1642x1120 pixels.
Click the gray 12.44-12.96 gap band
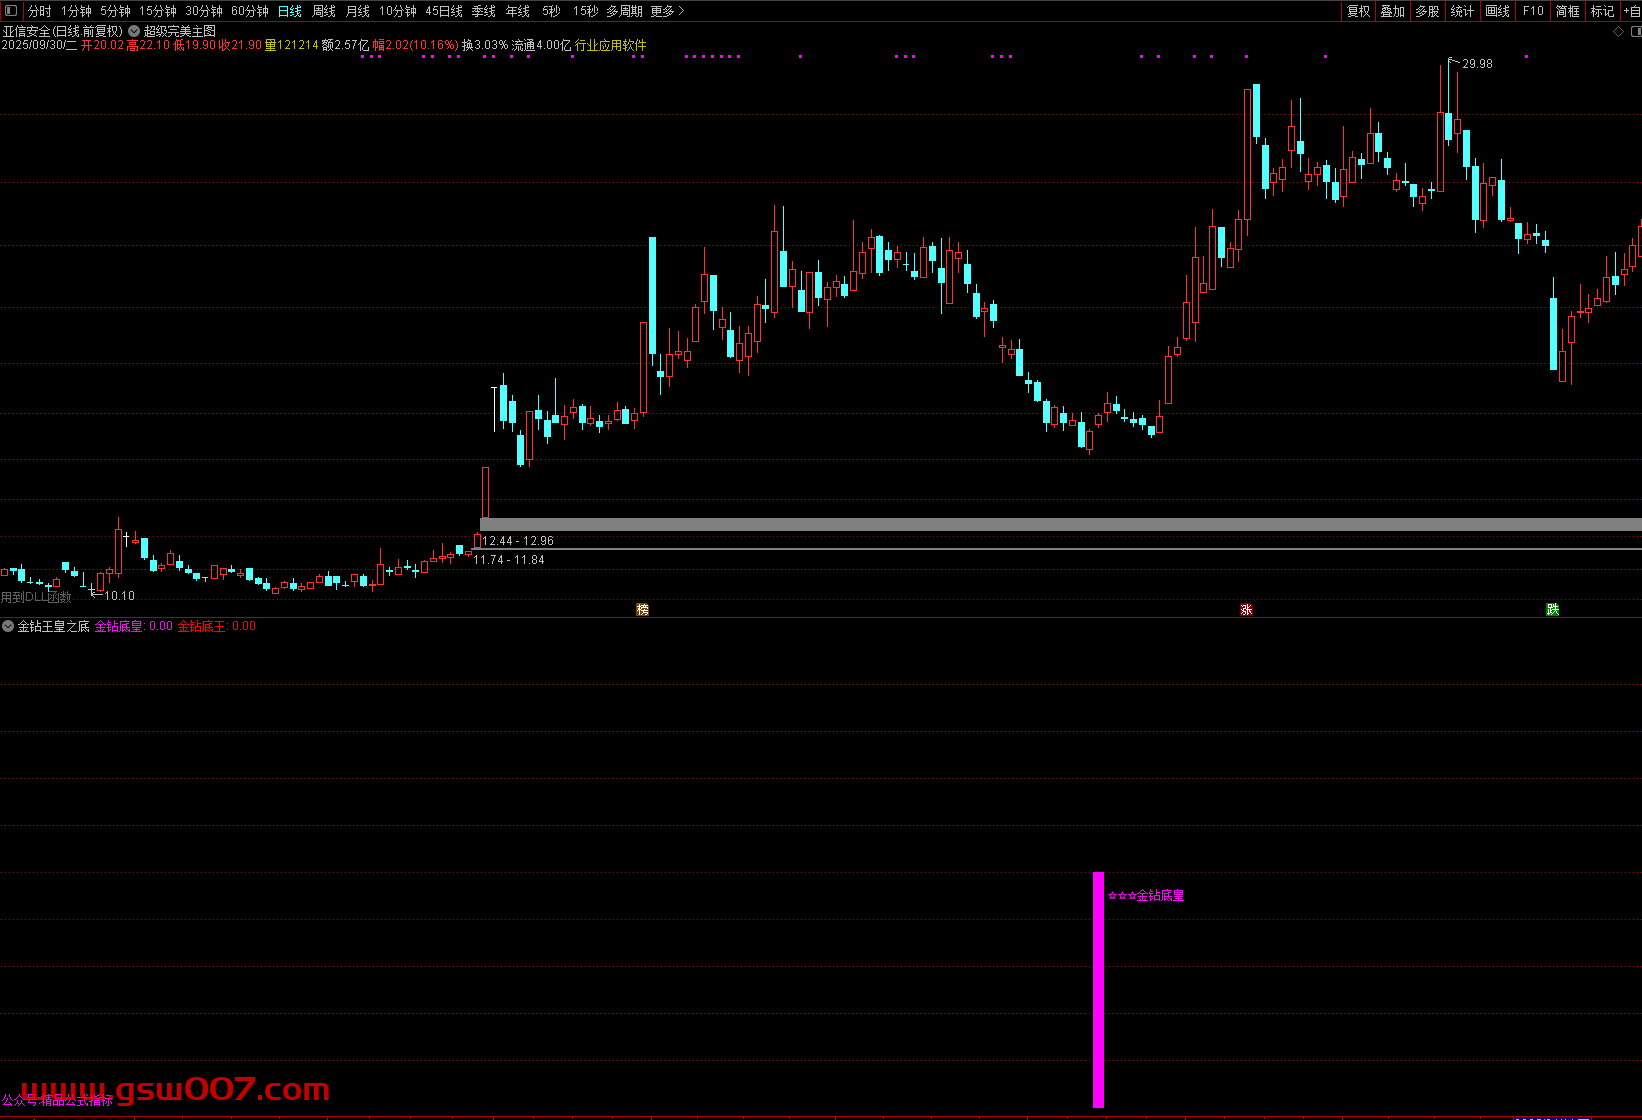click(x=1060, y=524)
